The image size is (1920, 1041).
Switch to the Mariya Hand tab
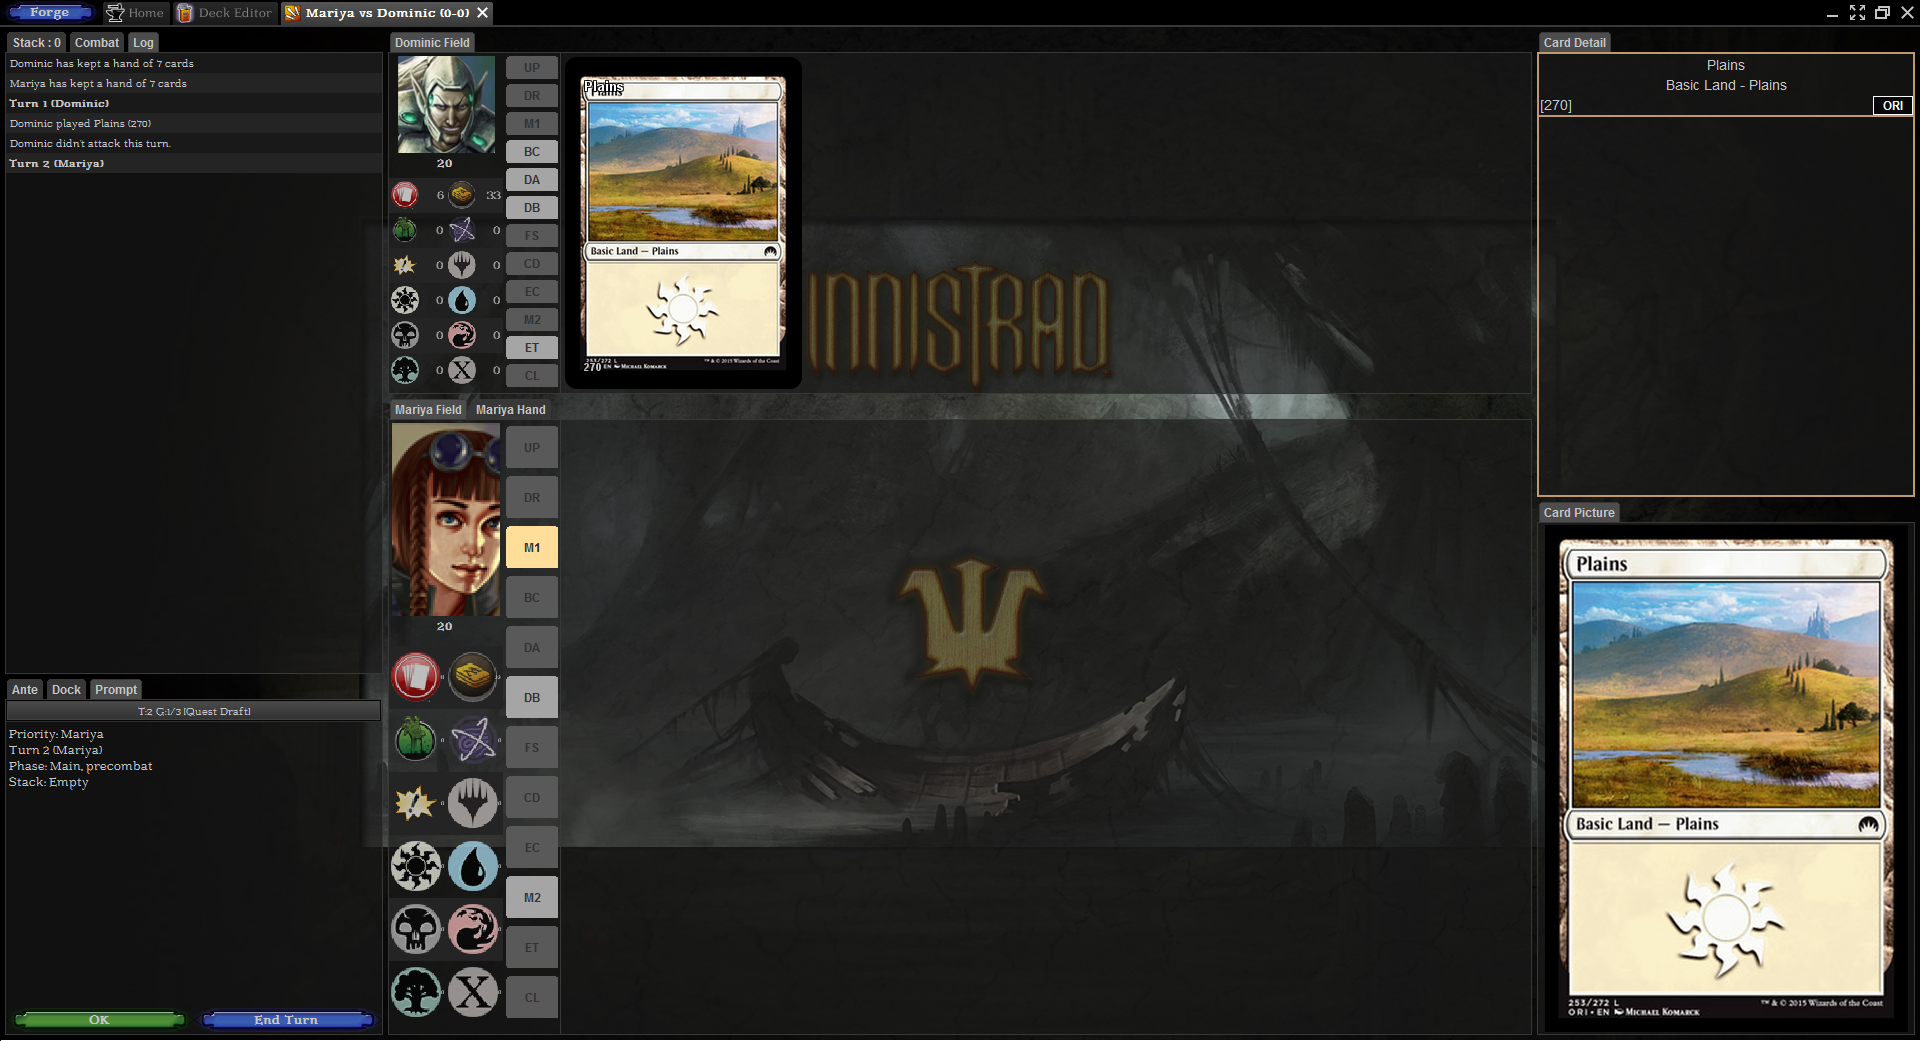510,410
